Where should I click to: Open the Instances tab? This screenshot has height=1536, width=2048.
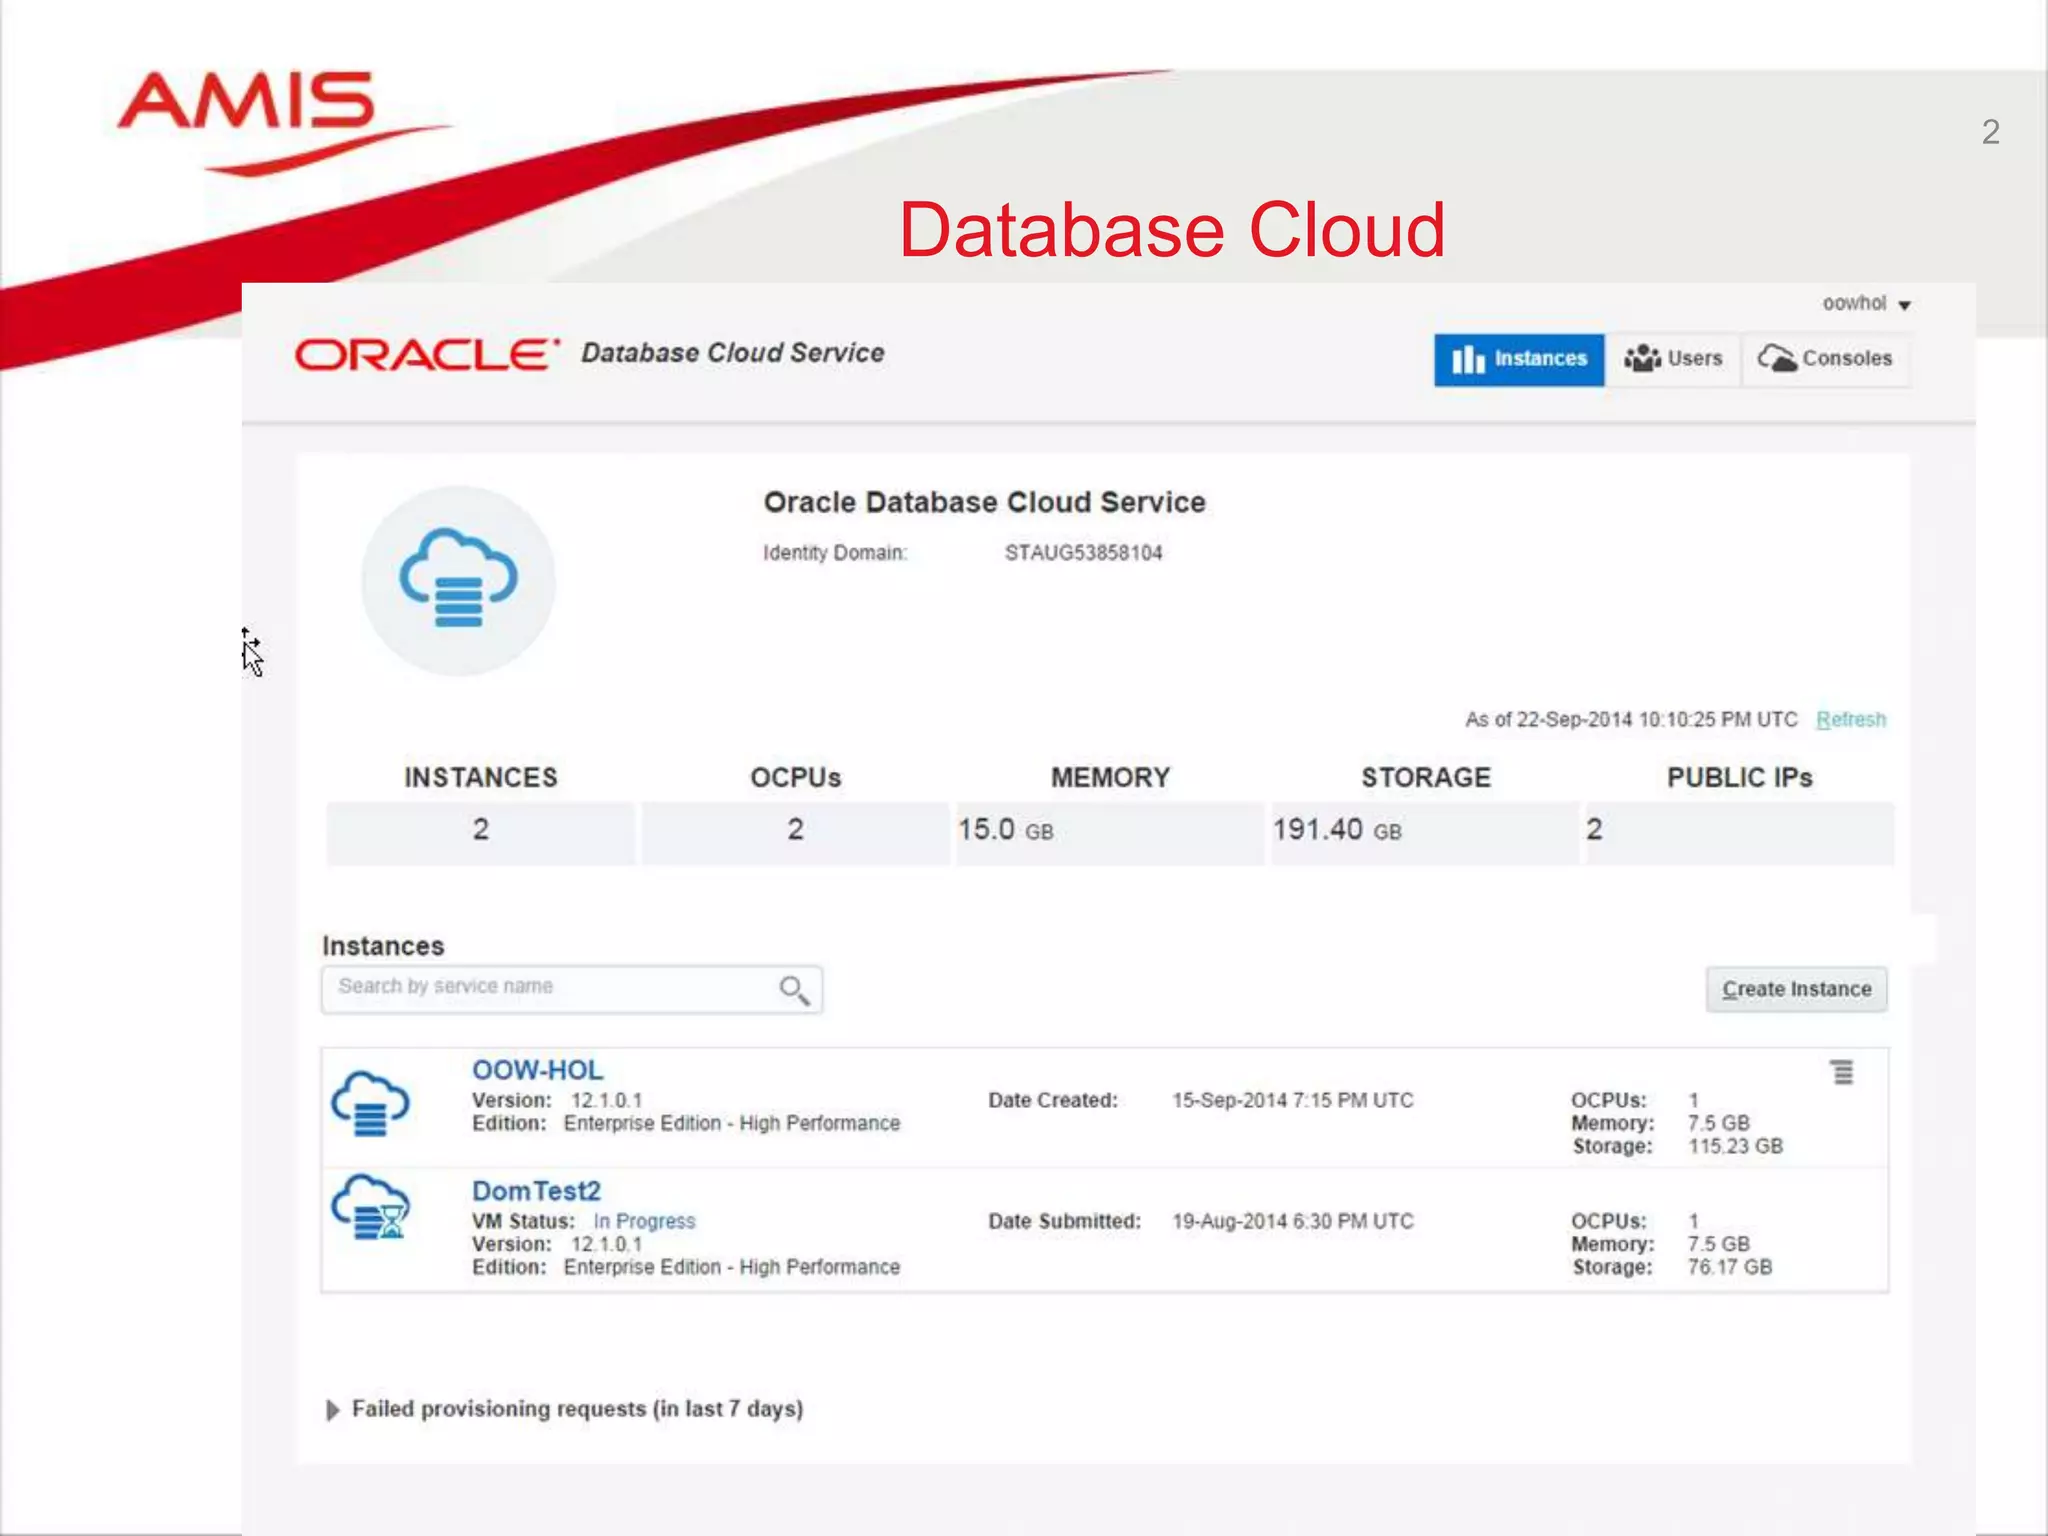[x=1519, y=359]
